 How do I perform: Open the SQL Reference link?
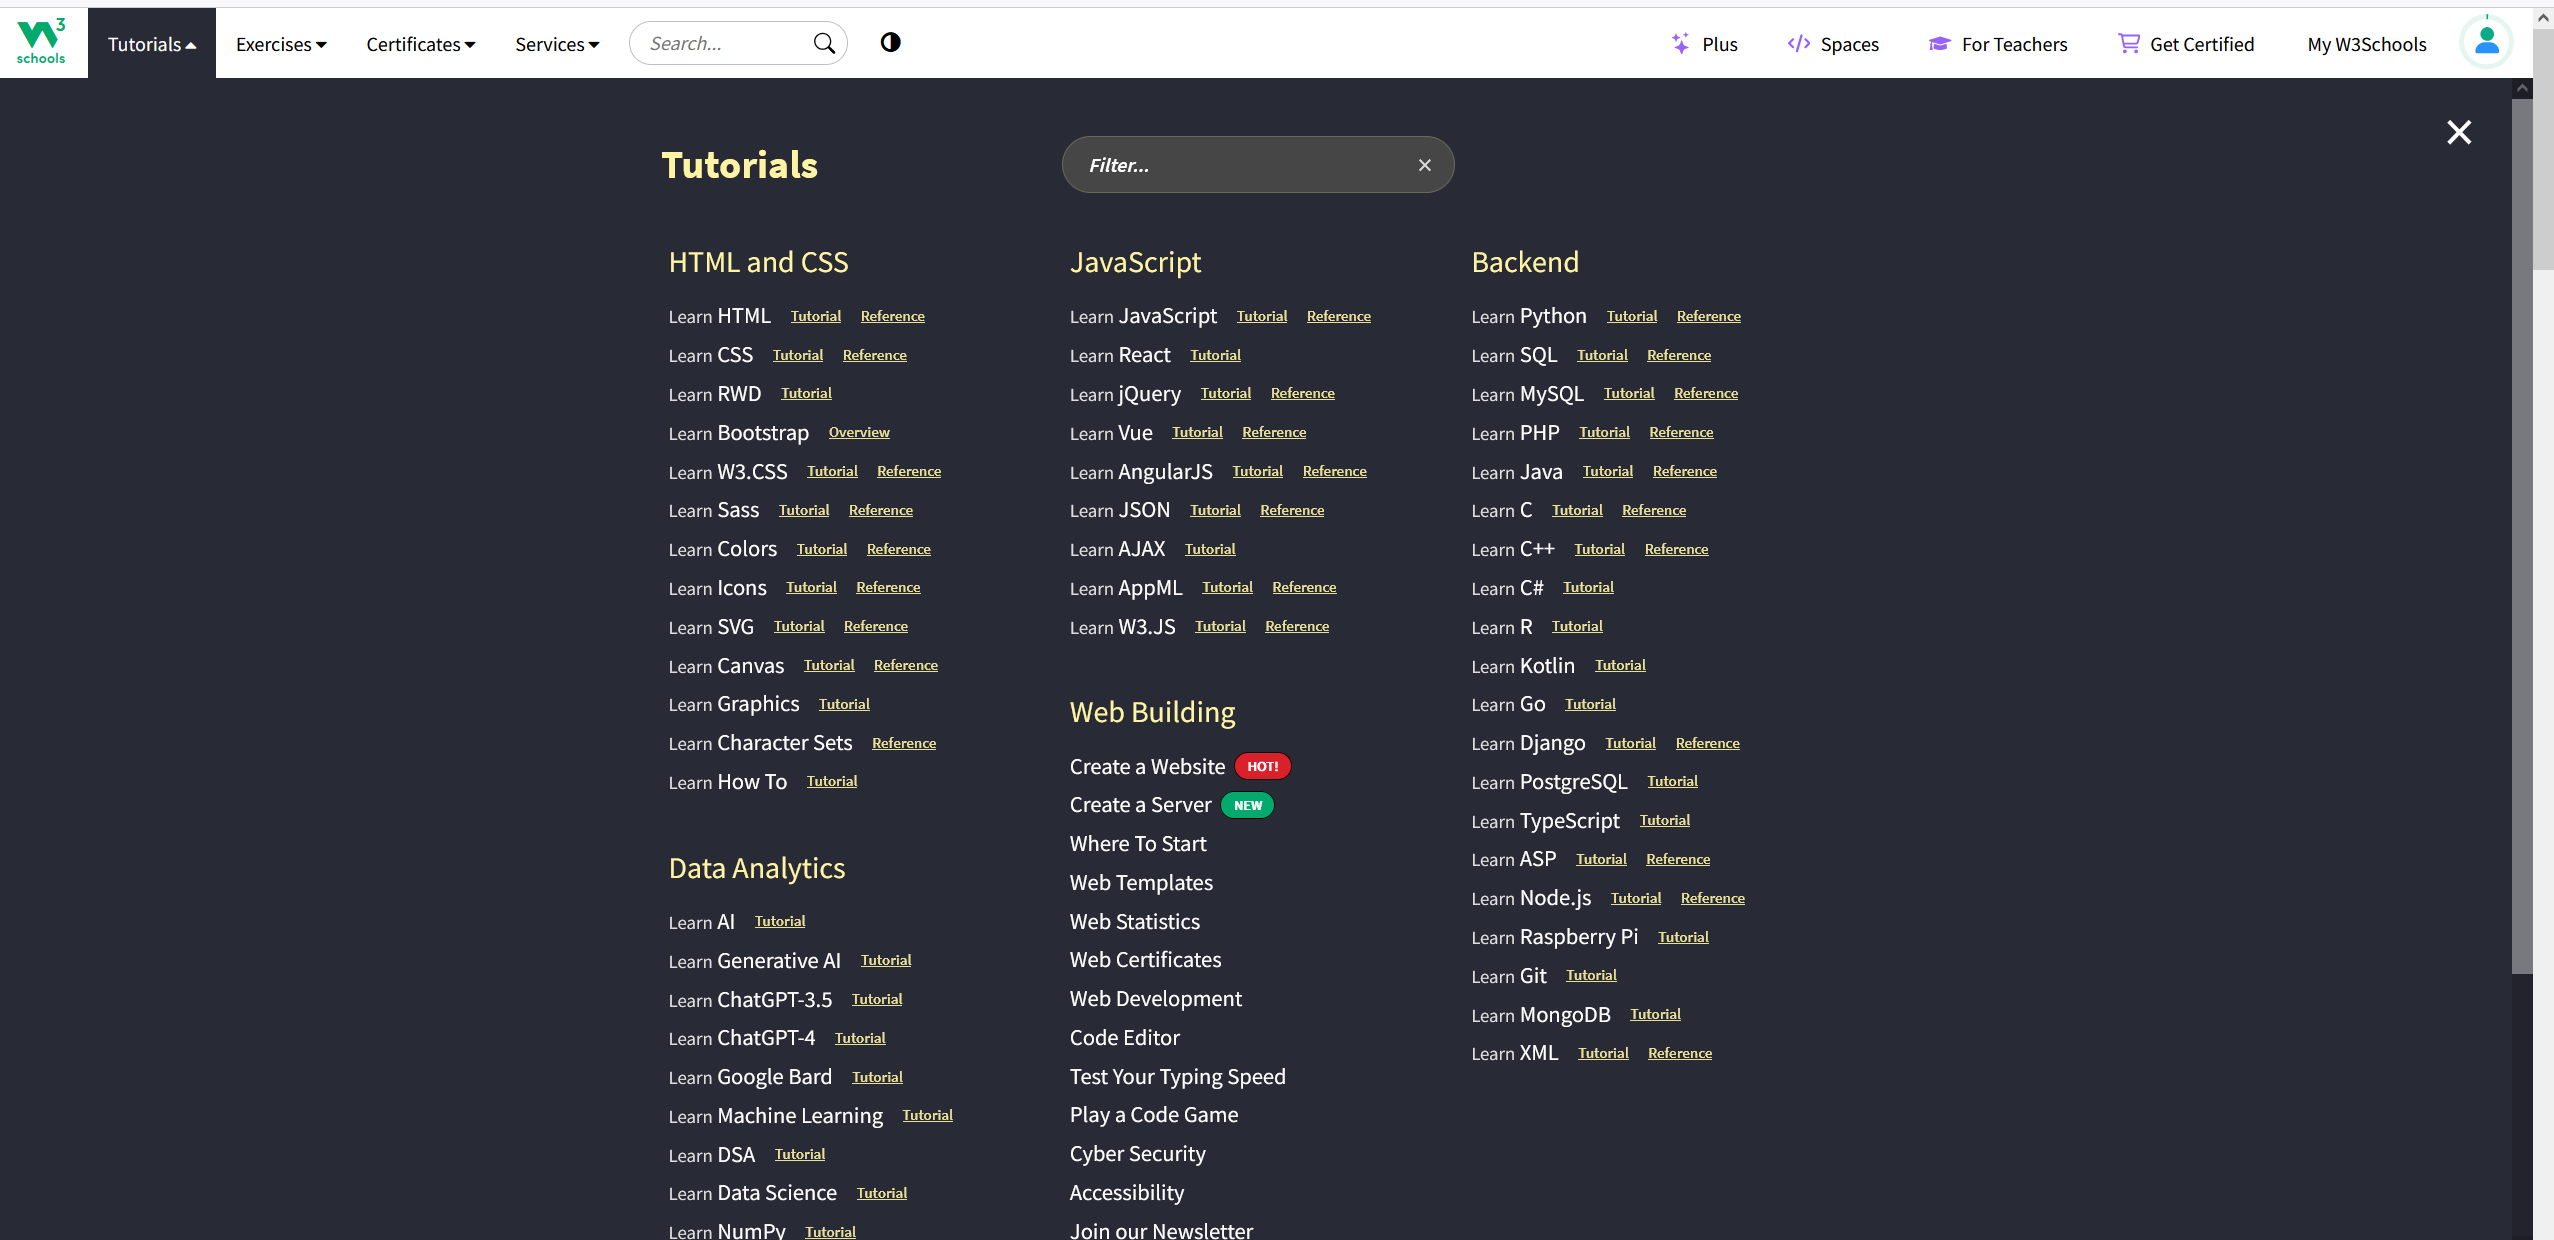tap(1678, 355)
